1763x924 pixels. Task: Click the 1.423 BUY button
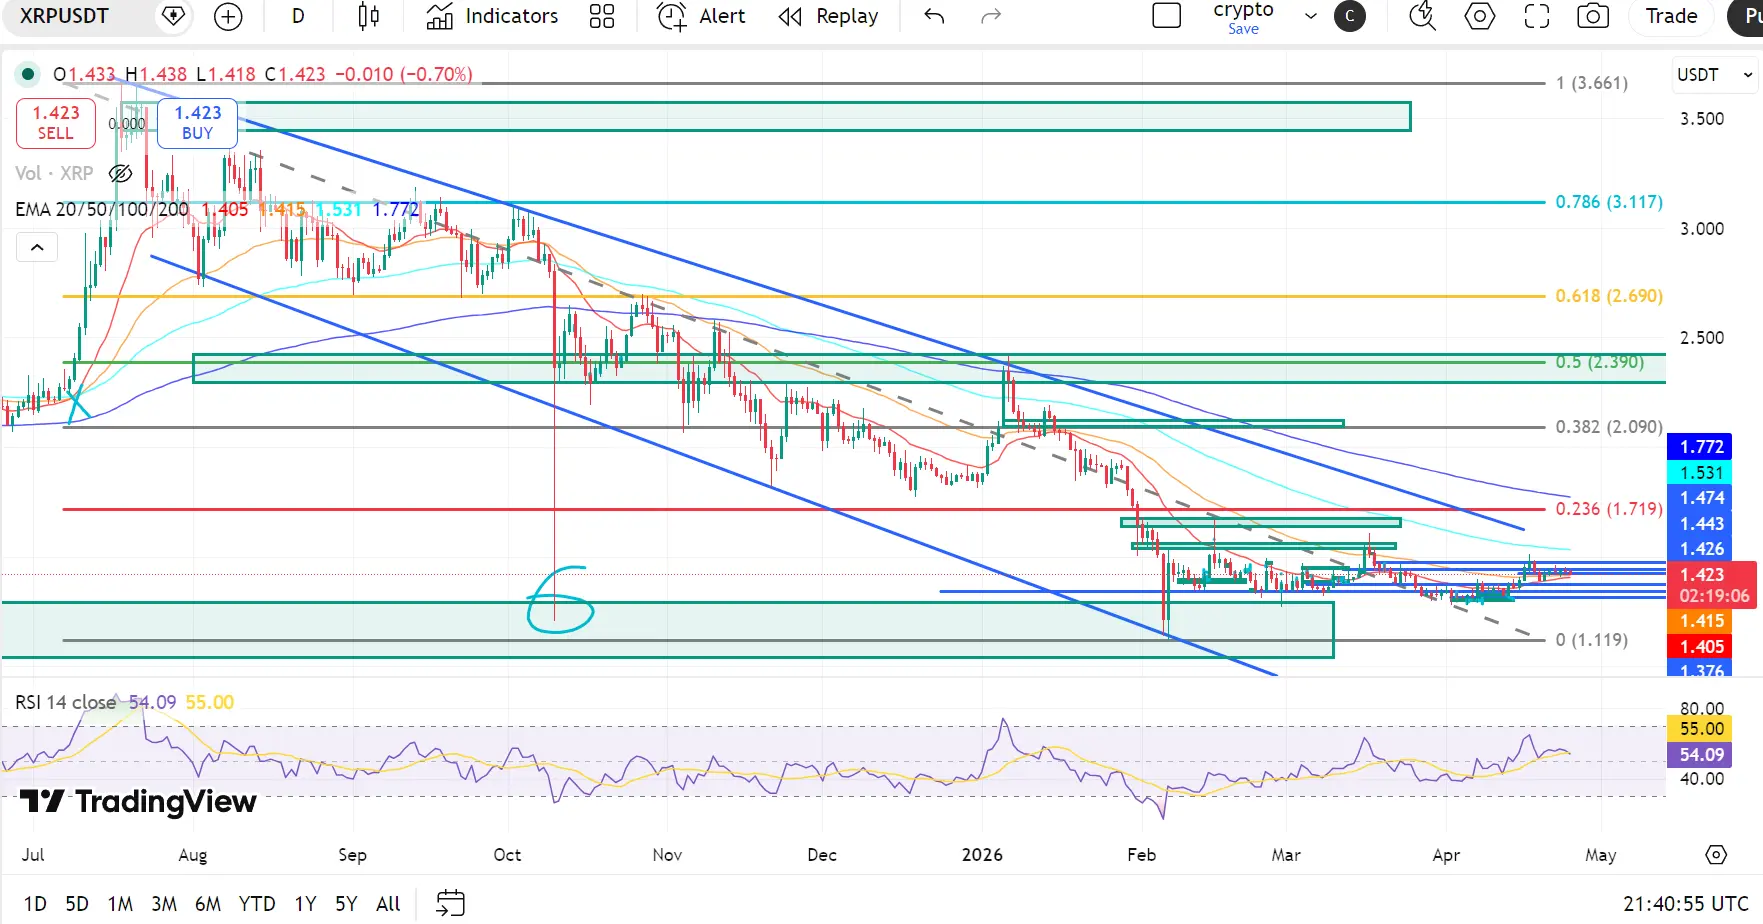coord(197,123)
